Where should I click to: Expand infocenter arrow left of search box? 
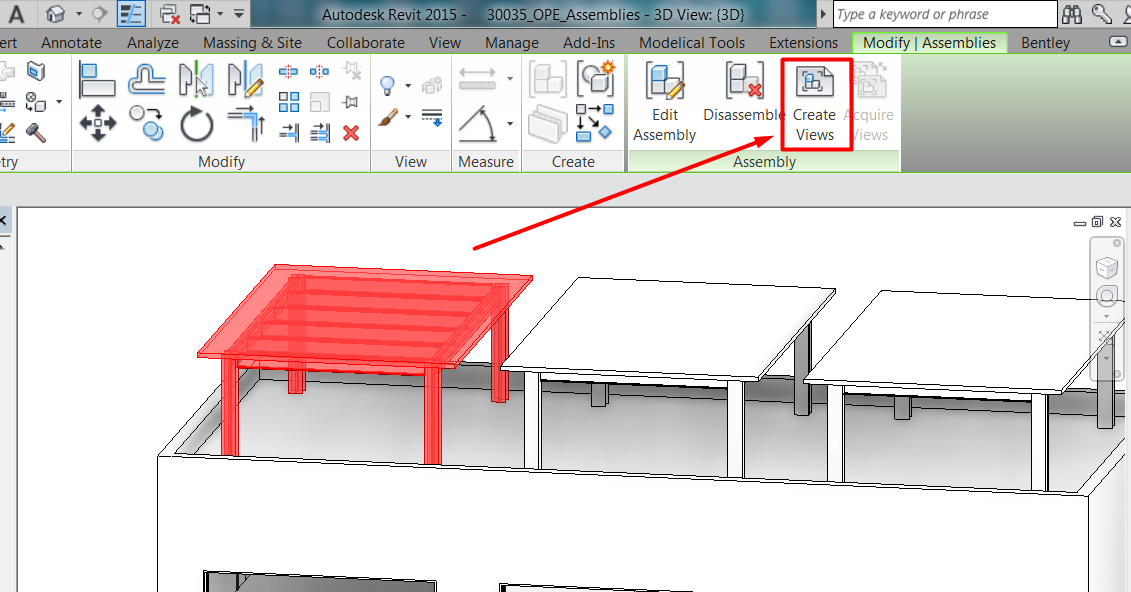click(823, 14)
